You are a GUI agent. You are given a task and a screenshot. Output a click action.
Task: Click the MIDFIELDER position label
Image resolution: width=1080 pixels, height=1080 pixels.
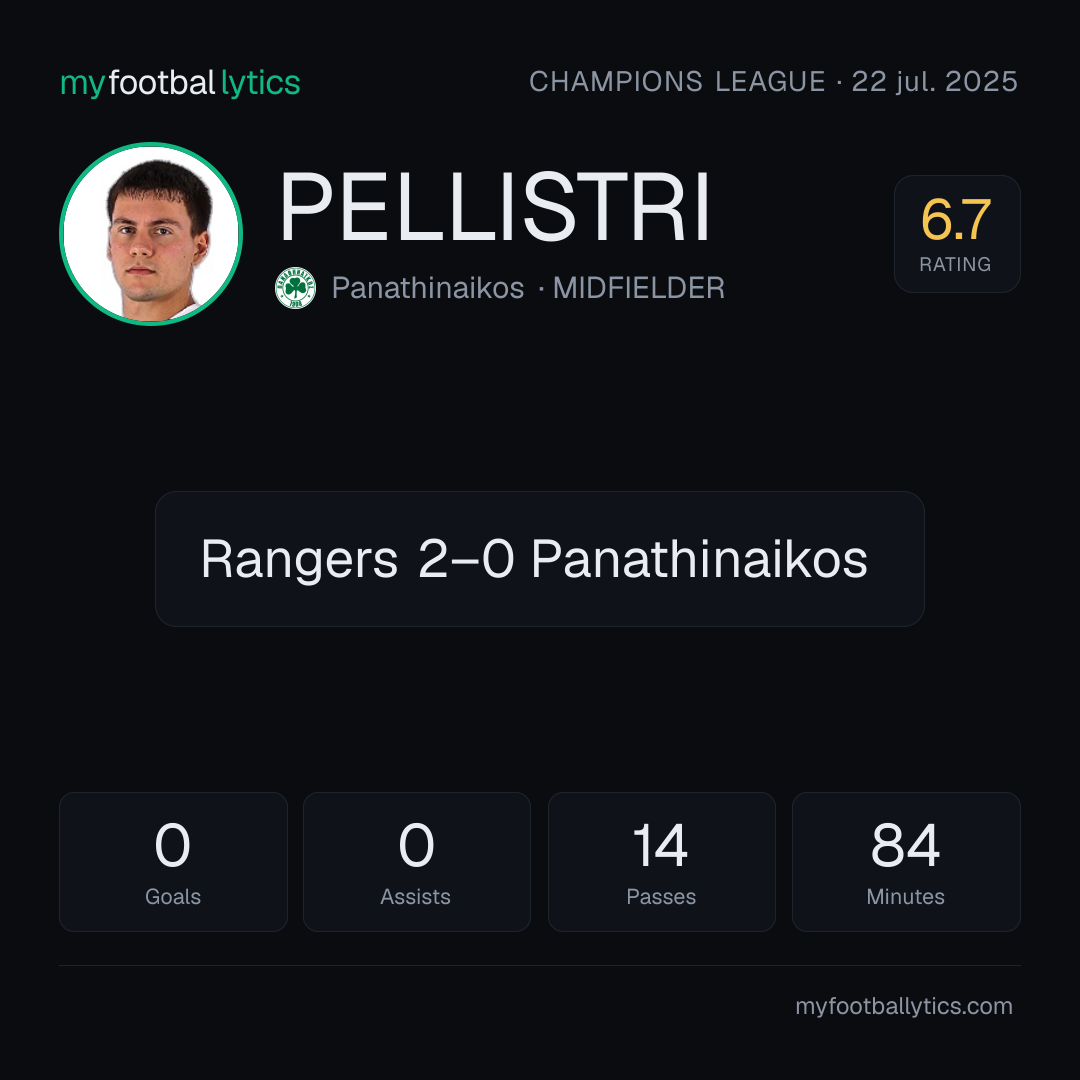pos(638,288)
